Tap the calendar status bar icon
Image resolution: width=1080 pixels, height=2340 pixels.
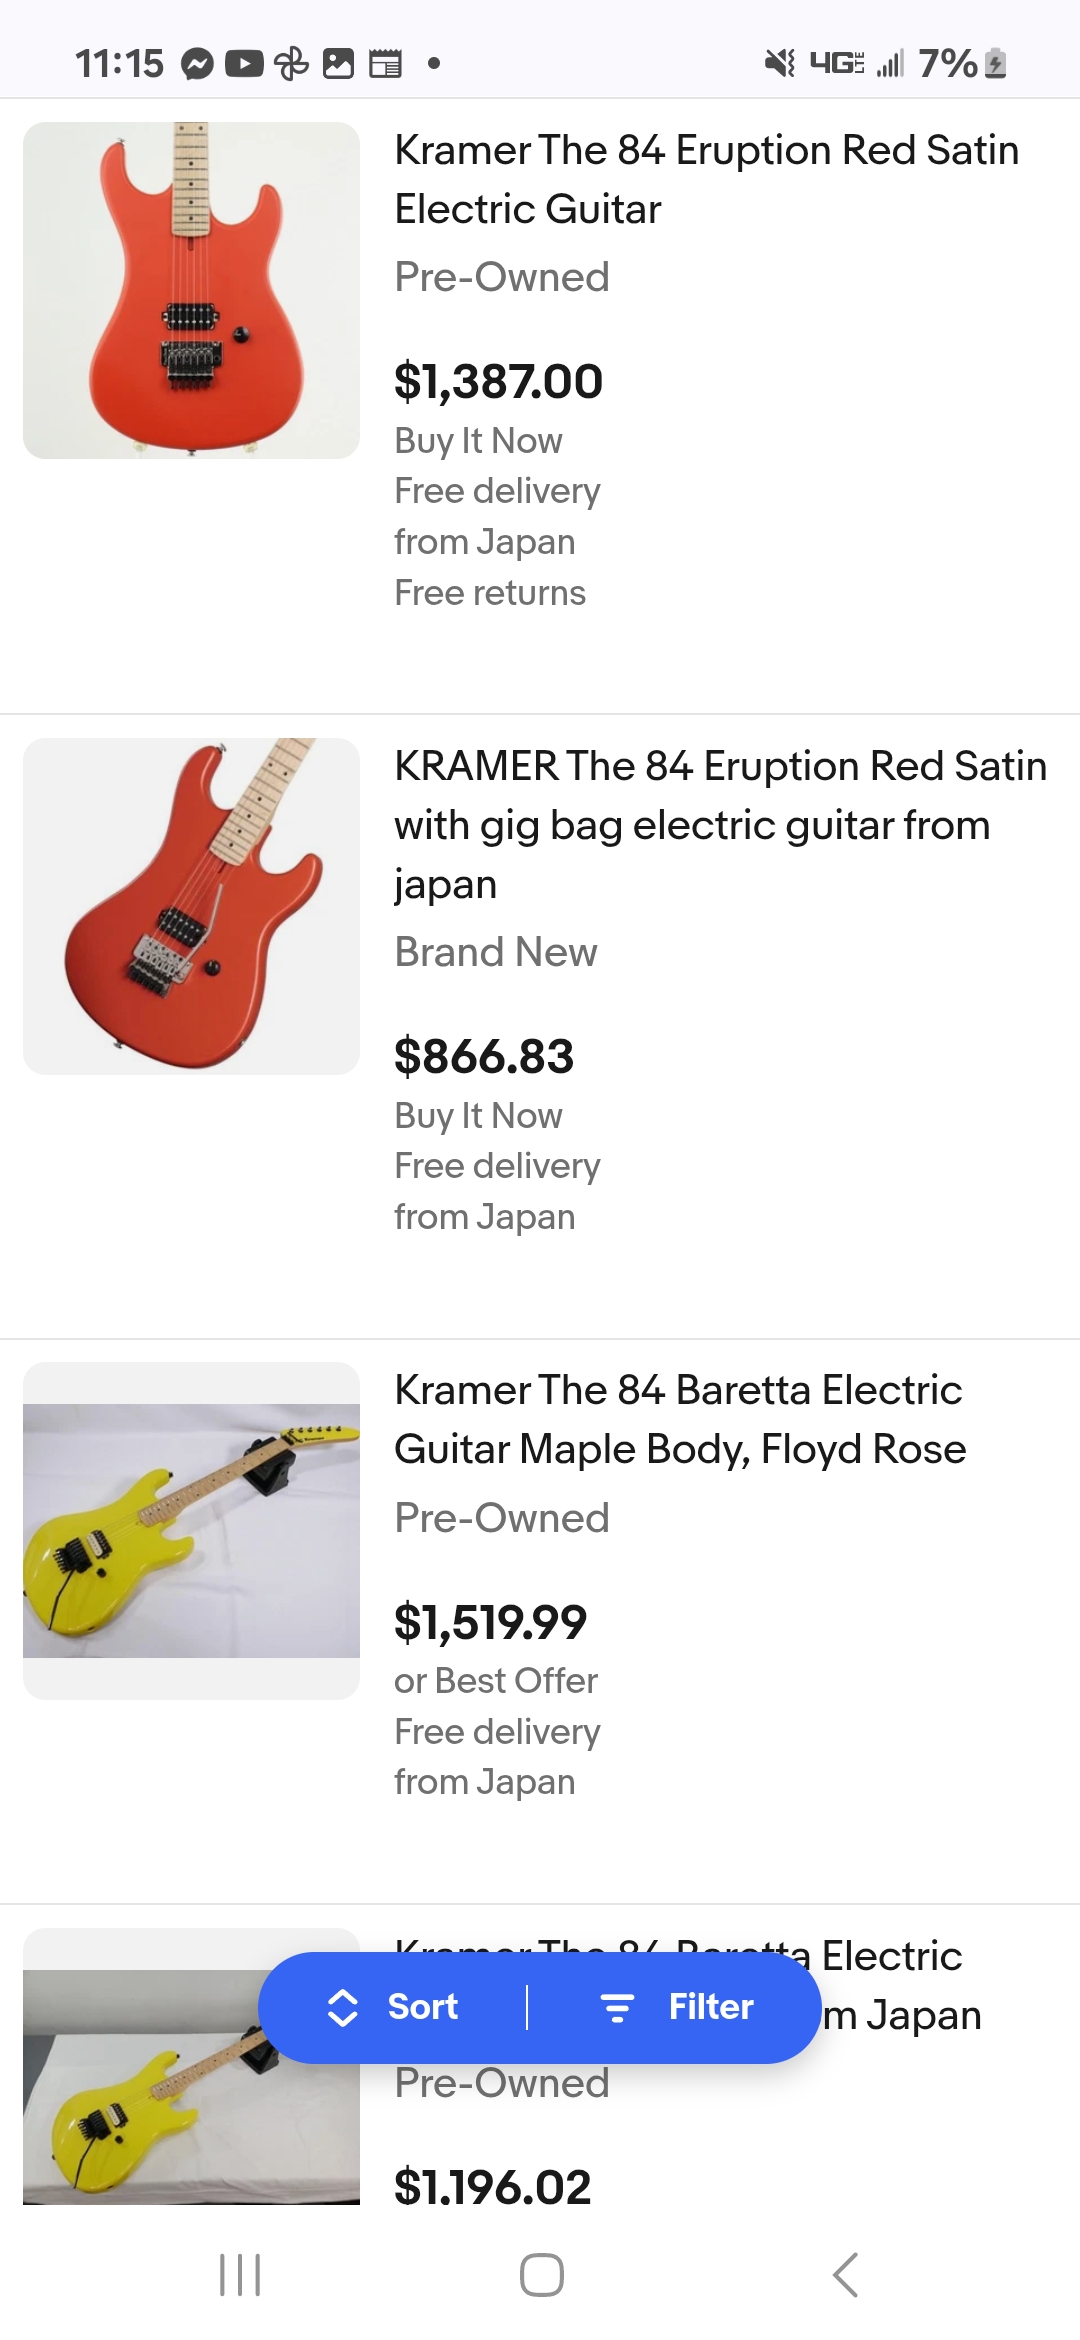(x=385, y=64)
